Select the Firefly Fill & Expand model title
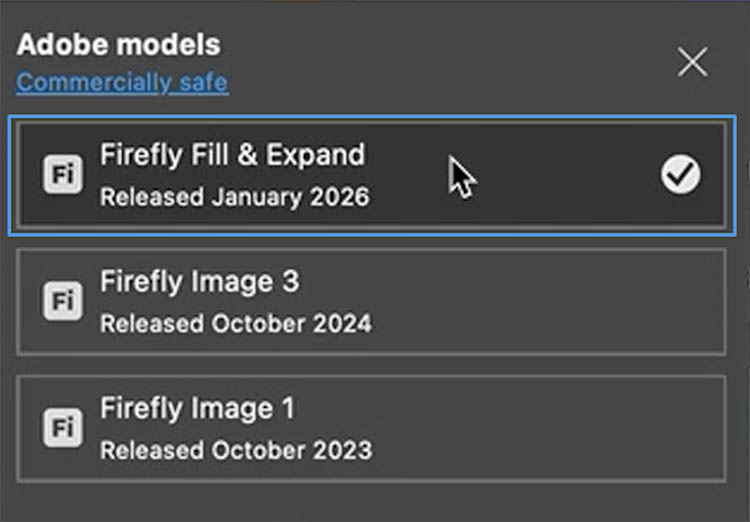 tap(232, 155)
